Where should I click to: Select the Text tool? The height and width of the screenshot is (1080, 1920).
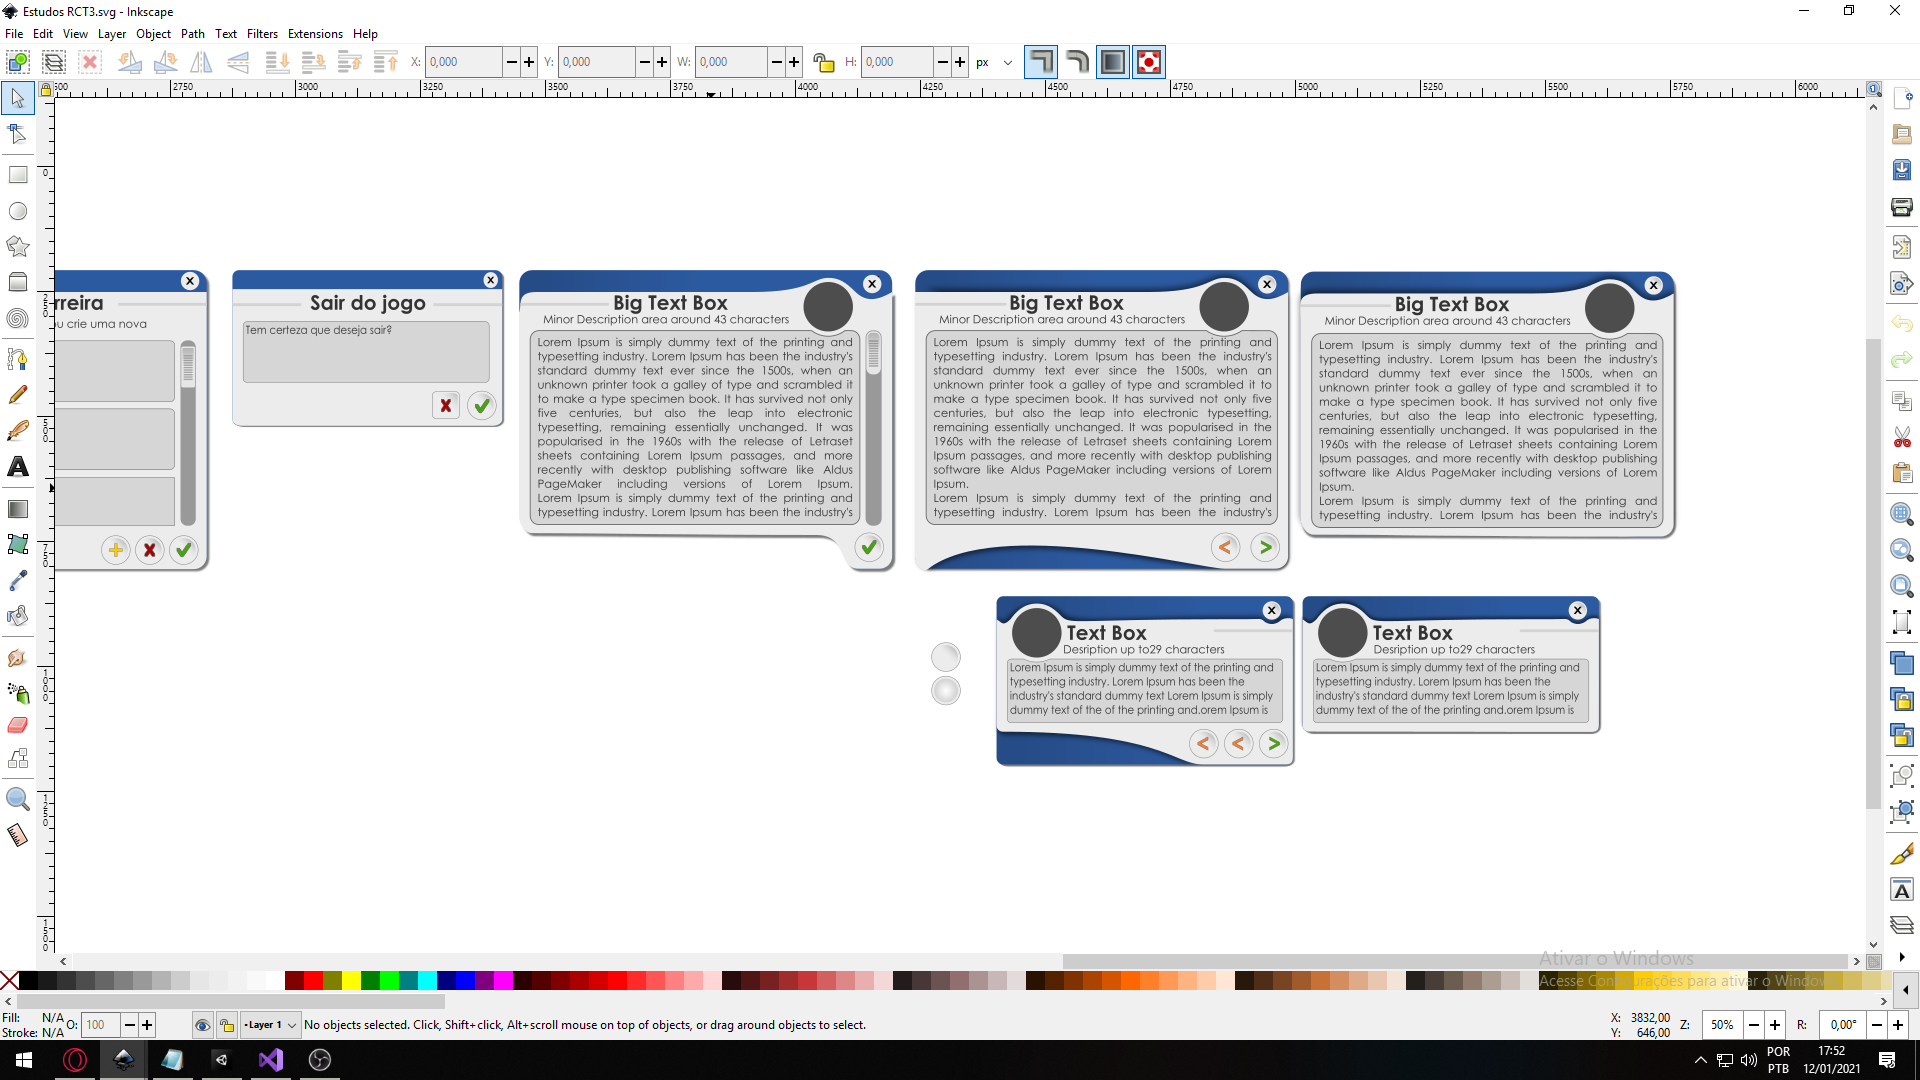click(17, 467)
